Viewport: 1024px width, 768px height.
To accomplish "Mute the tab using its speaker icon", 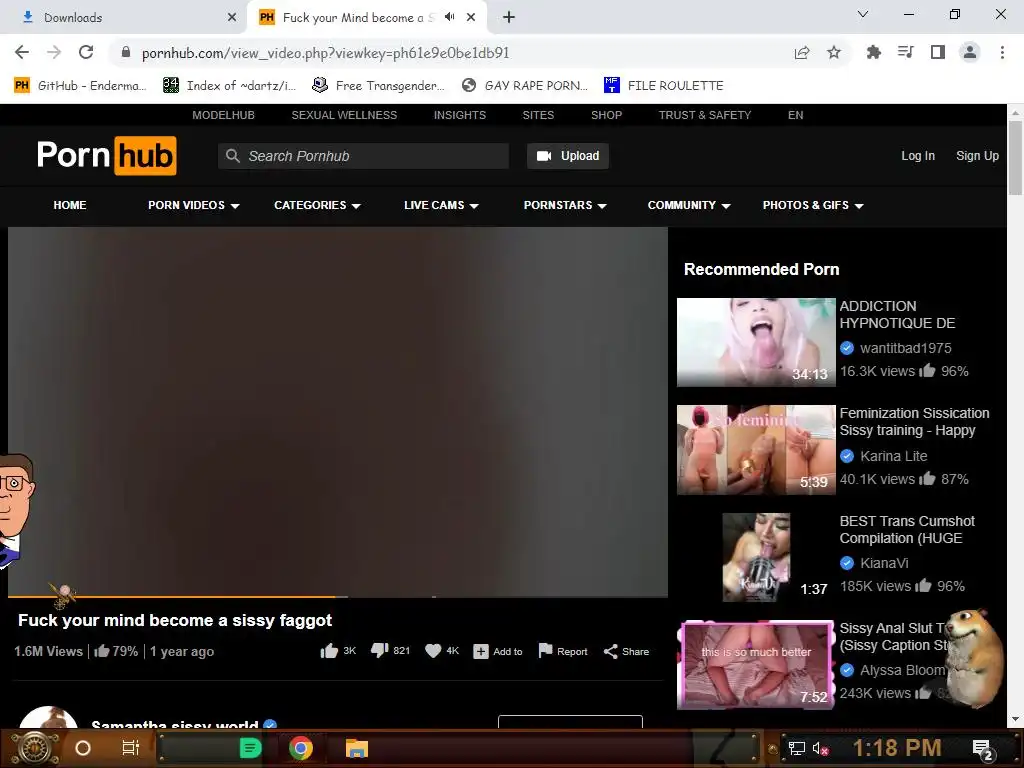I will [x=449, y=17].
